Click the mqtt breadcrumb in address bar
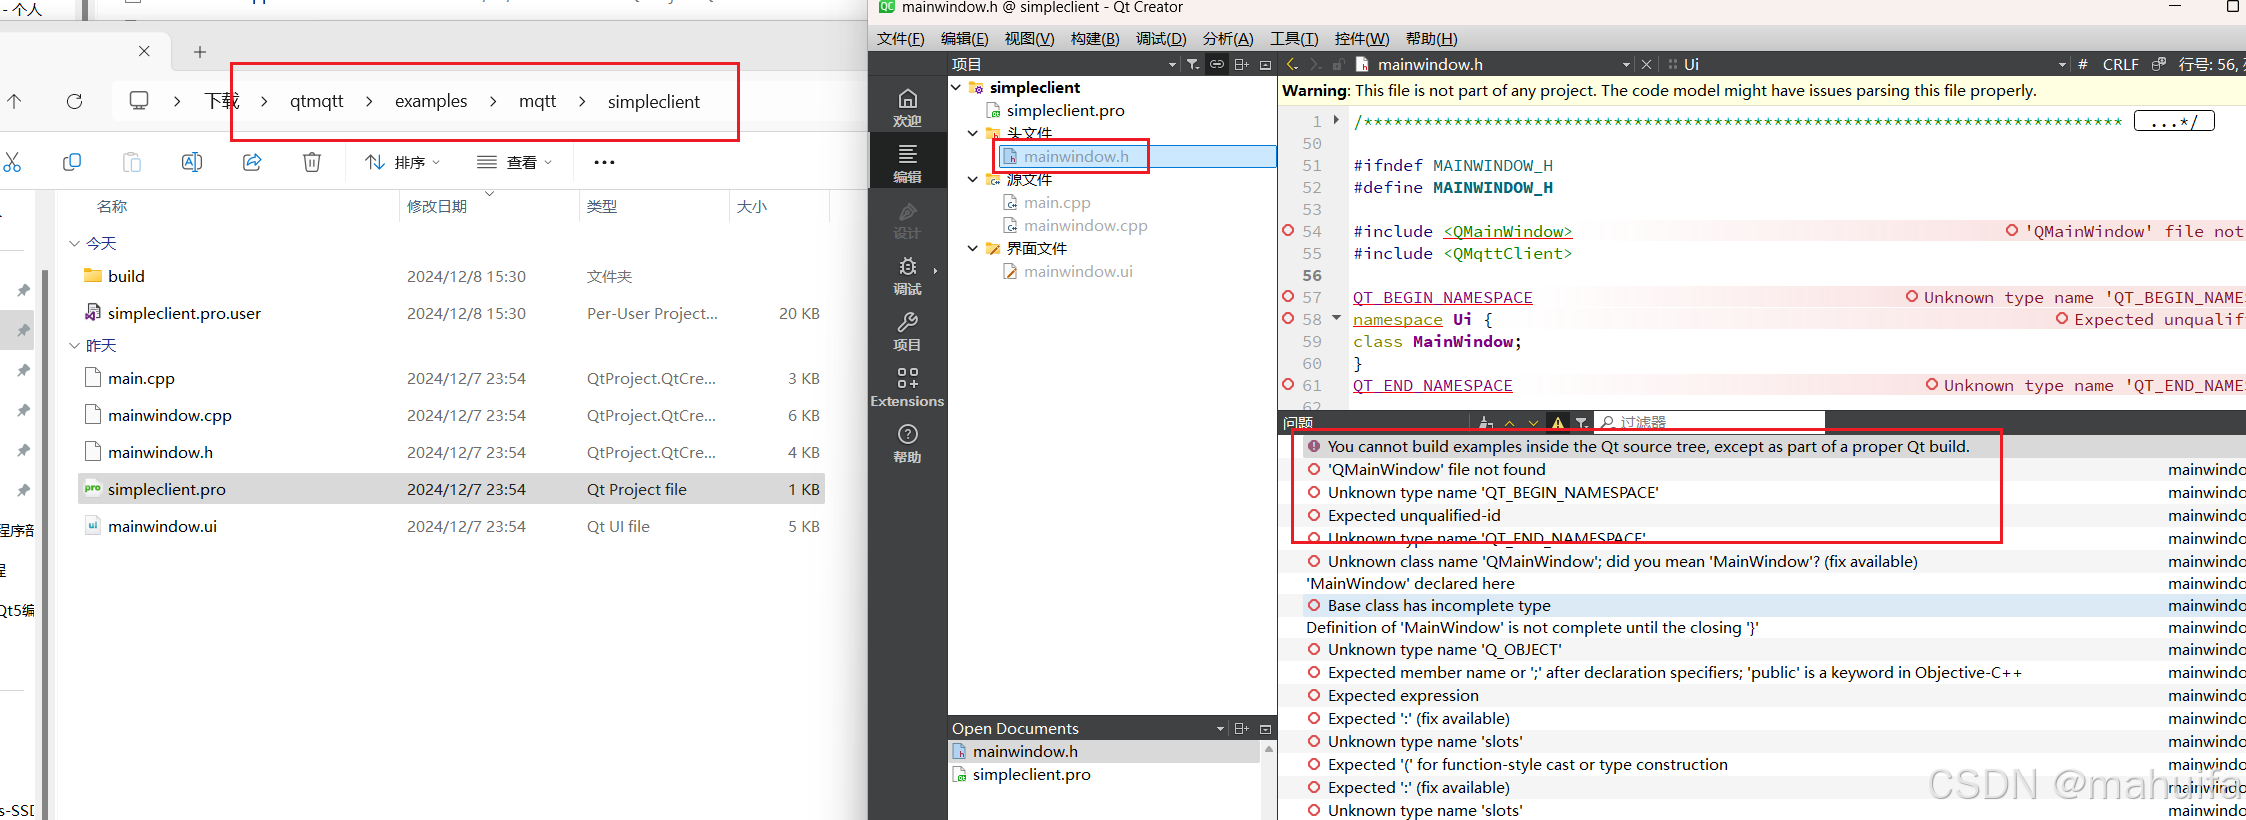Image resolution: width=2246 pixels, height=820 pixels. pyautogui.click(x=537, y=101)
